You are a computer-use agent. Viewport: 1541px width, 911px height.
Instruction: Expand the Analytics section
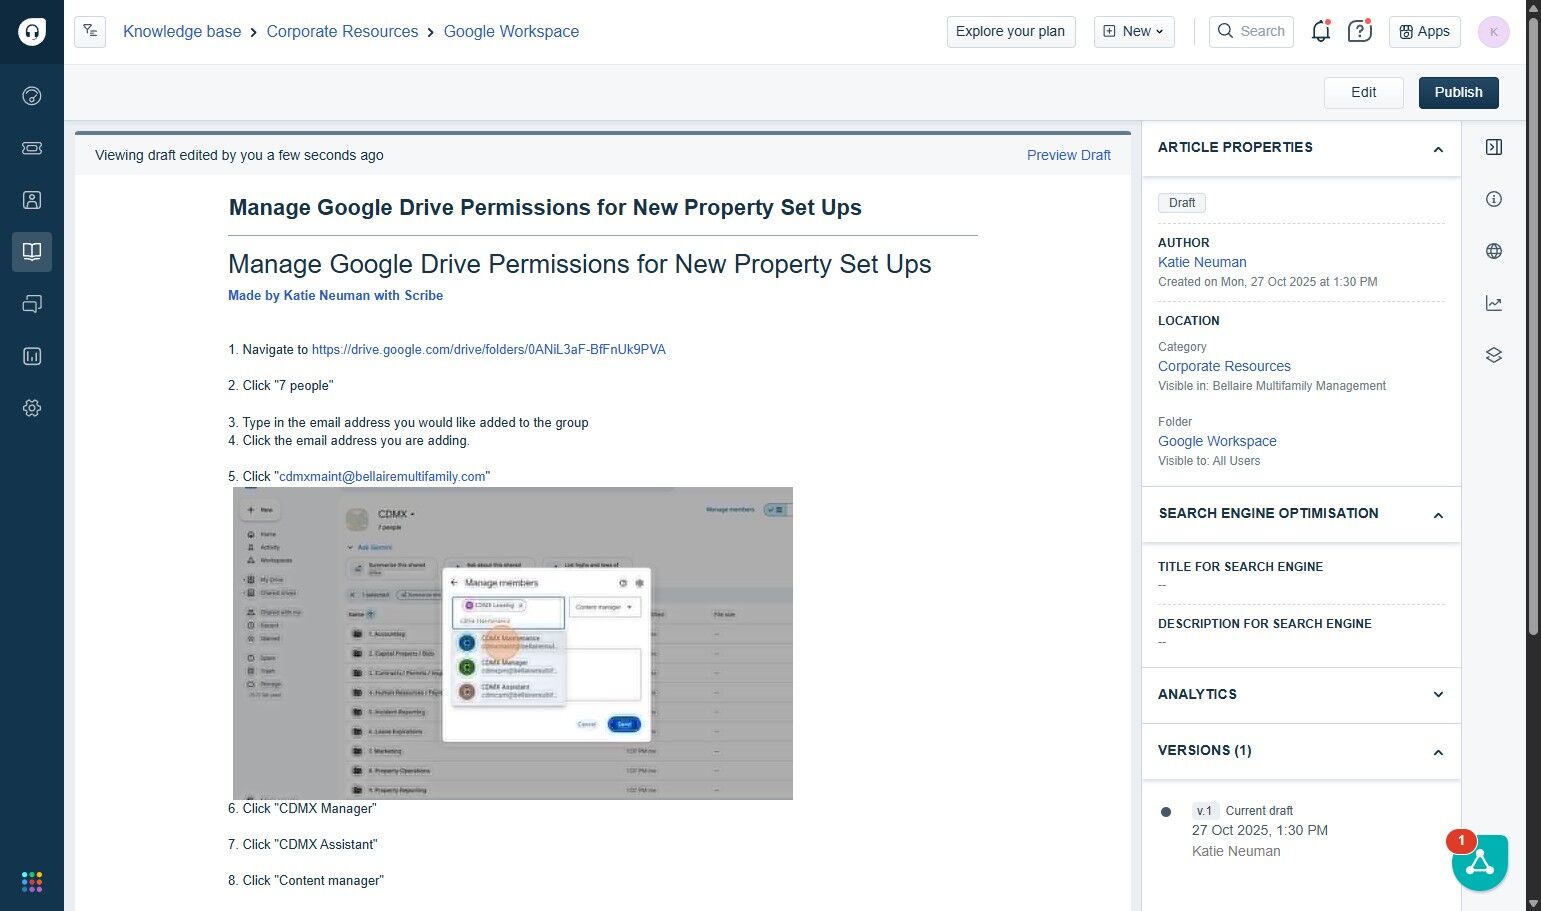[x=1438, y=695]
